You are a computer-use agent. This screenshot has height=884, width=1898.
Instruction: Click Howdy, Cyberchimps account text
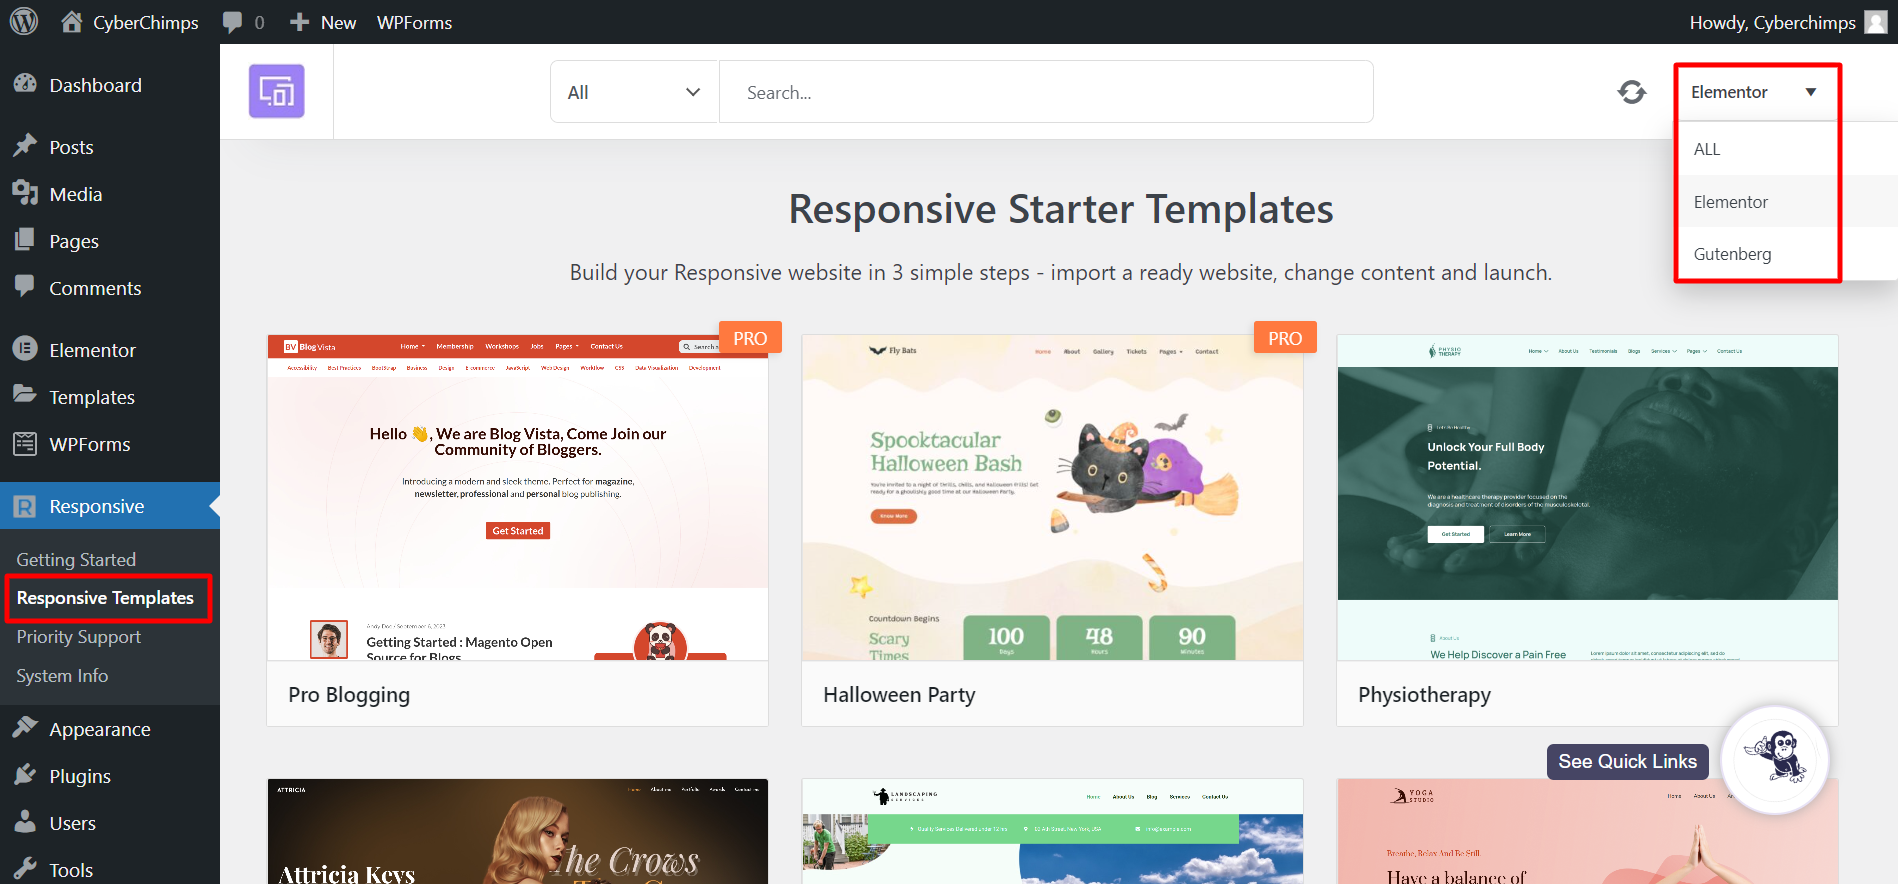1772,22
